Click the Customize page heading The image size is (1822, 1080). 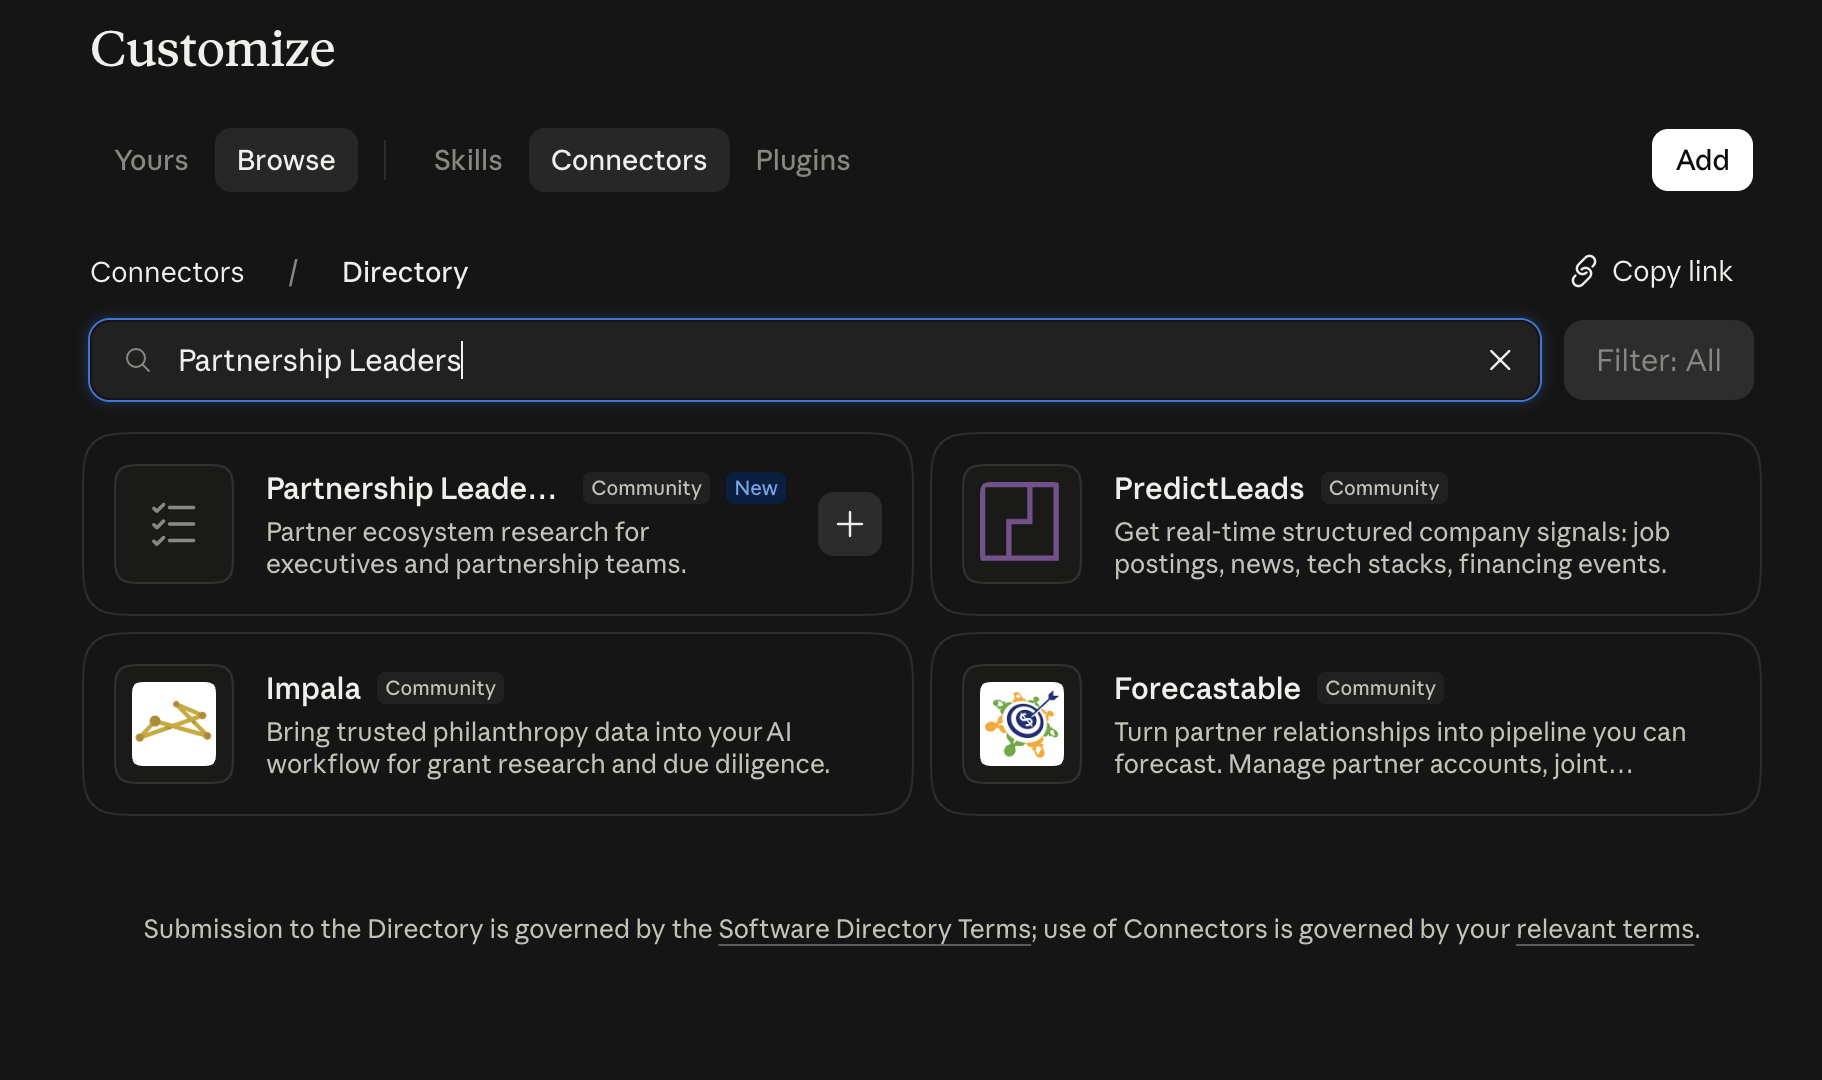213,48
